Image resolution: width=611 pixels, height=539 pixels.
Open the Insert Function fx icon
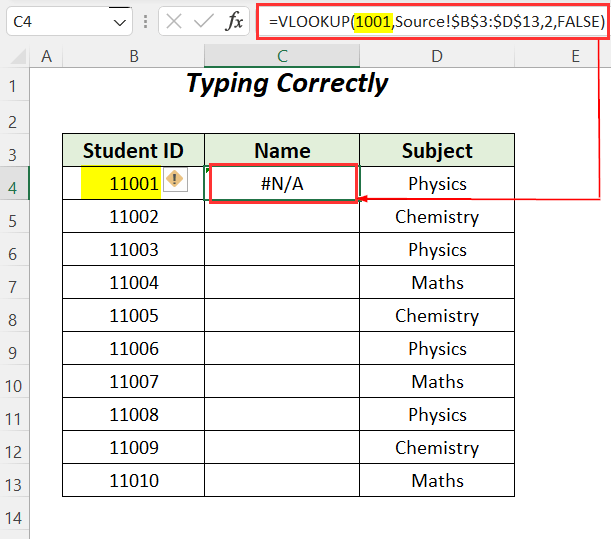click(234, 21)
